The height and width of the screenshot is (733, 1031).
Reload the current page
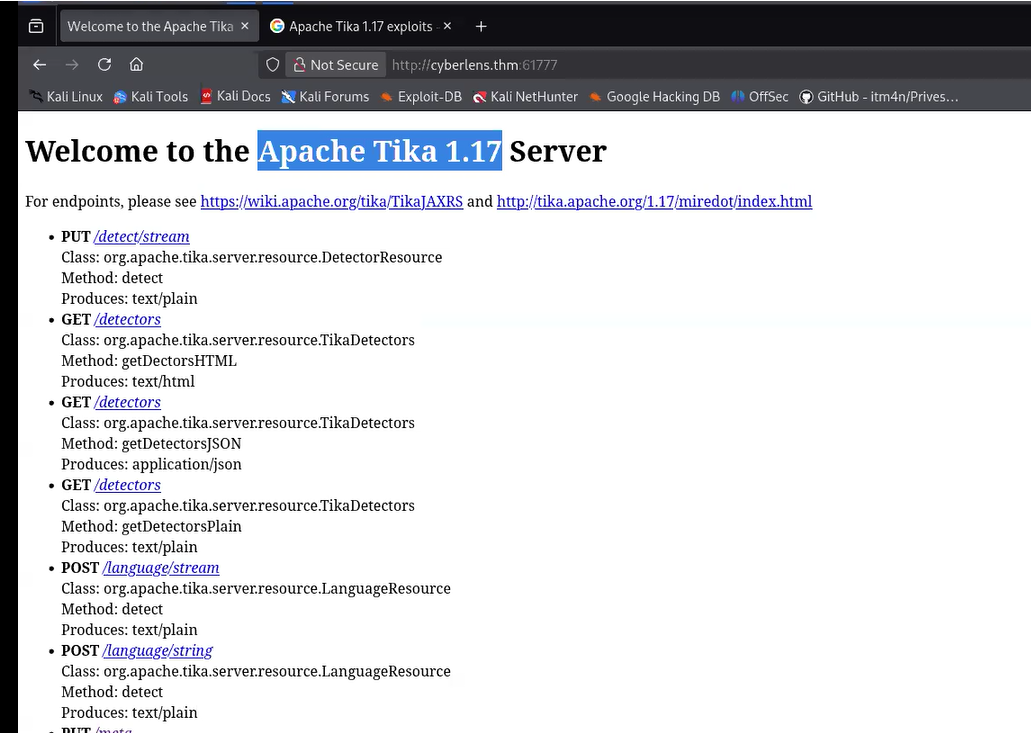pos(104,64)
